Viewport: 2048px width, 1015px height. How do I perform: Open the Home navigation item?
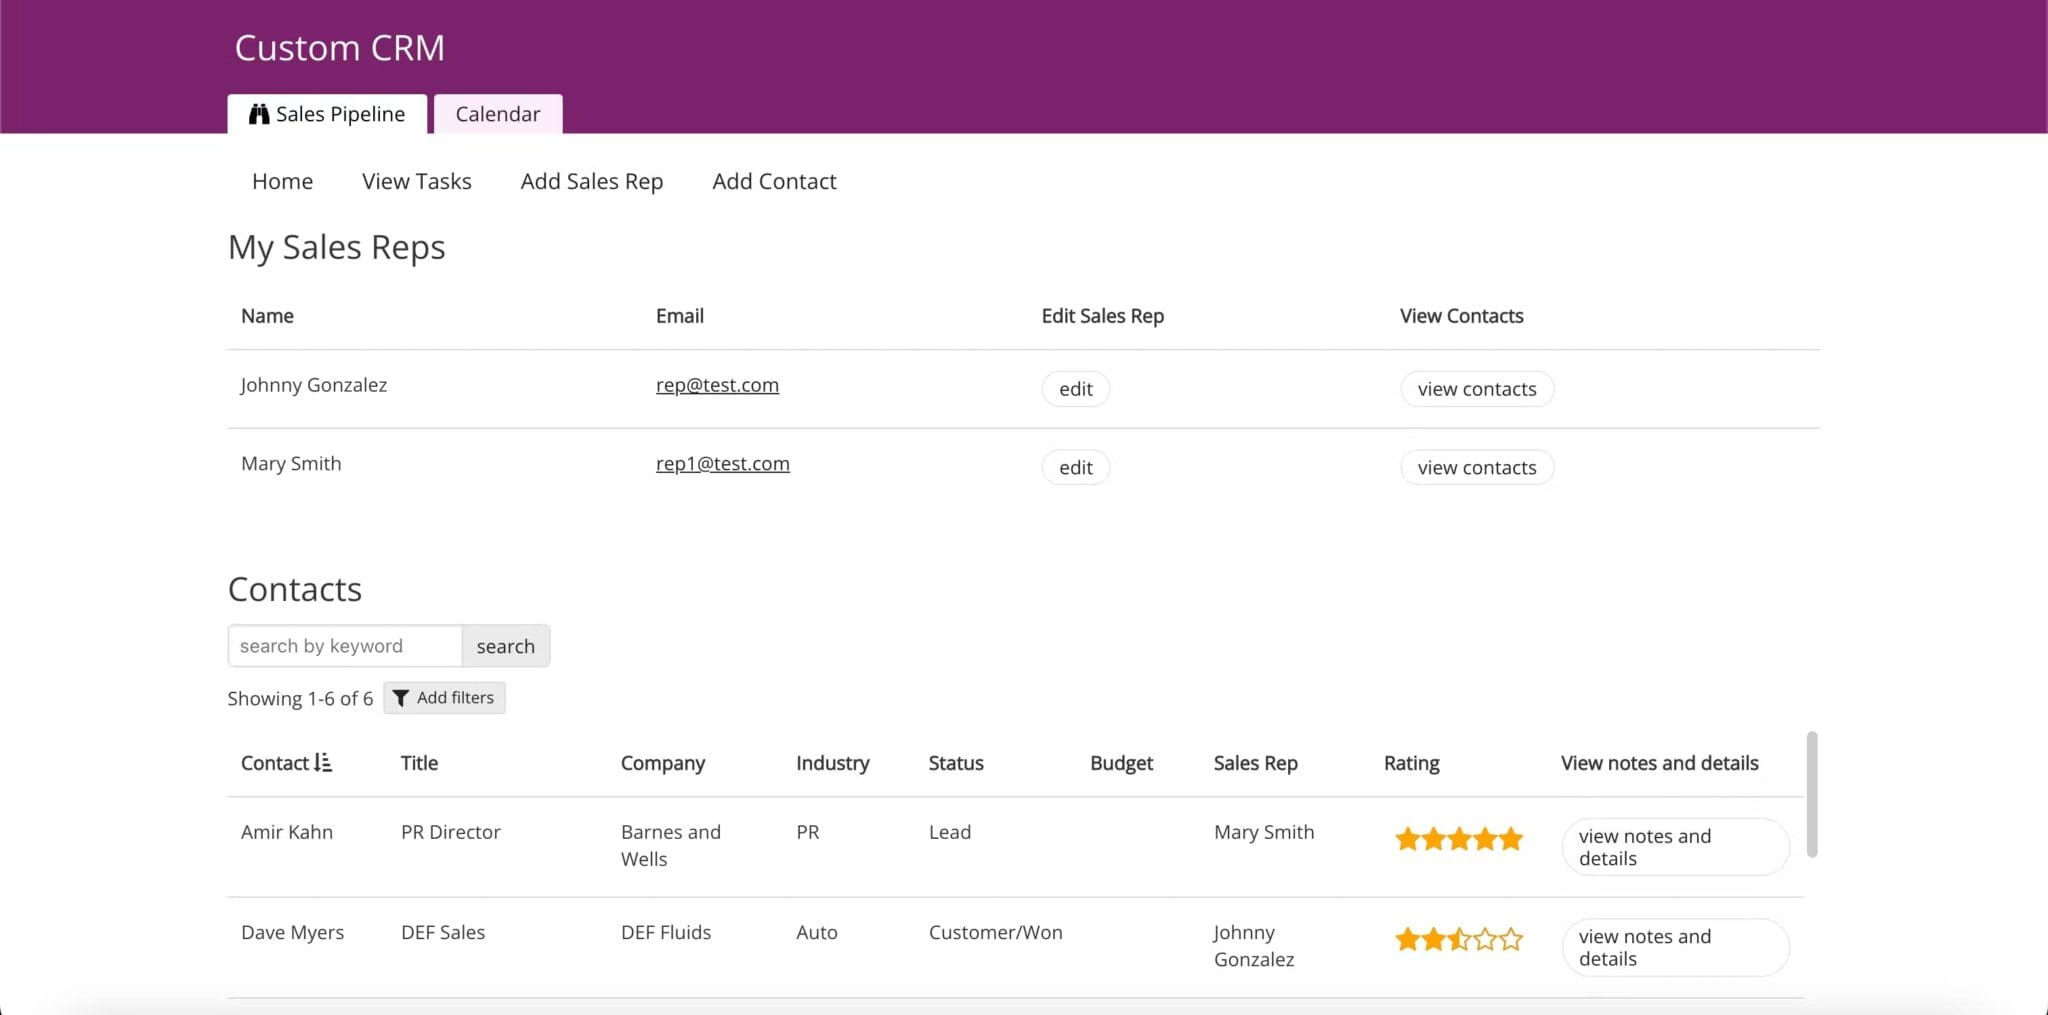tap(282, 181)
